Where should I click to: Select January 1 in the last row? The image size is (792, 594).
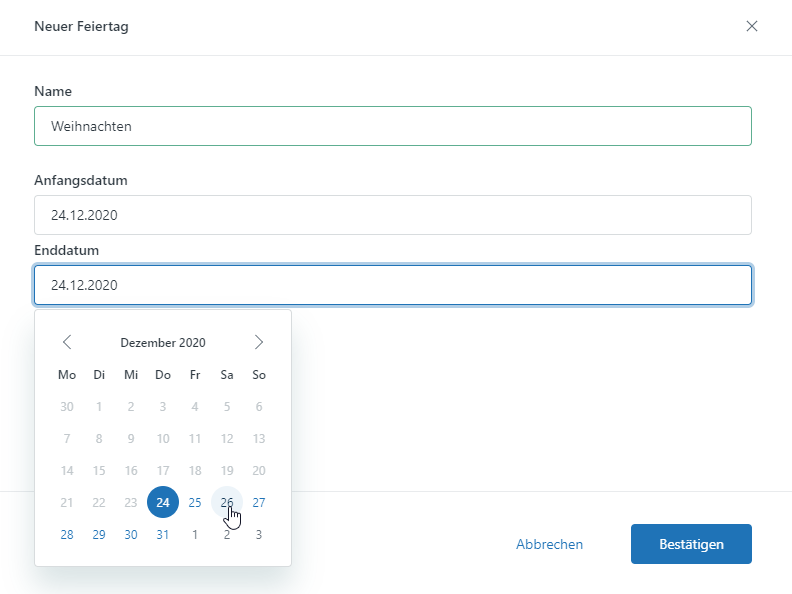(x=195, y=534)
